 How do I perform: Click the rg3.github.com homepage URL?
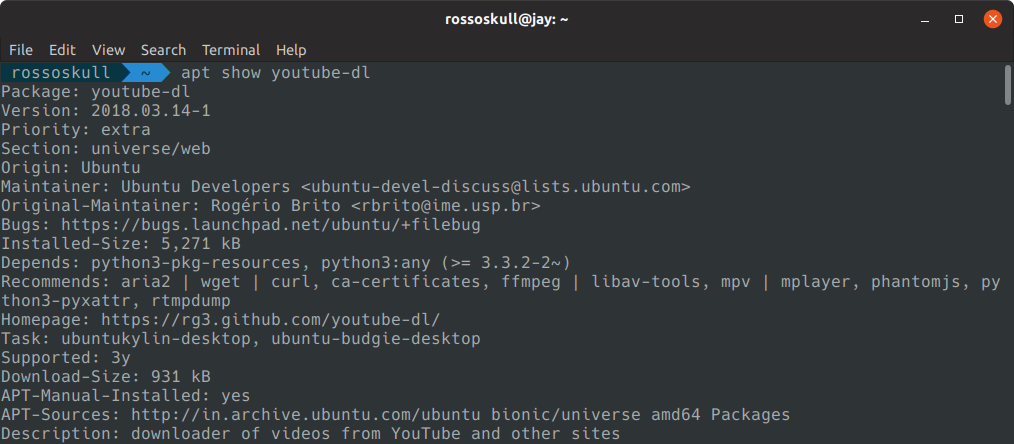[x=270, y=319]
